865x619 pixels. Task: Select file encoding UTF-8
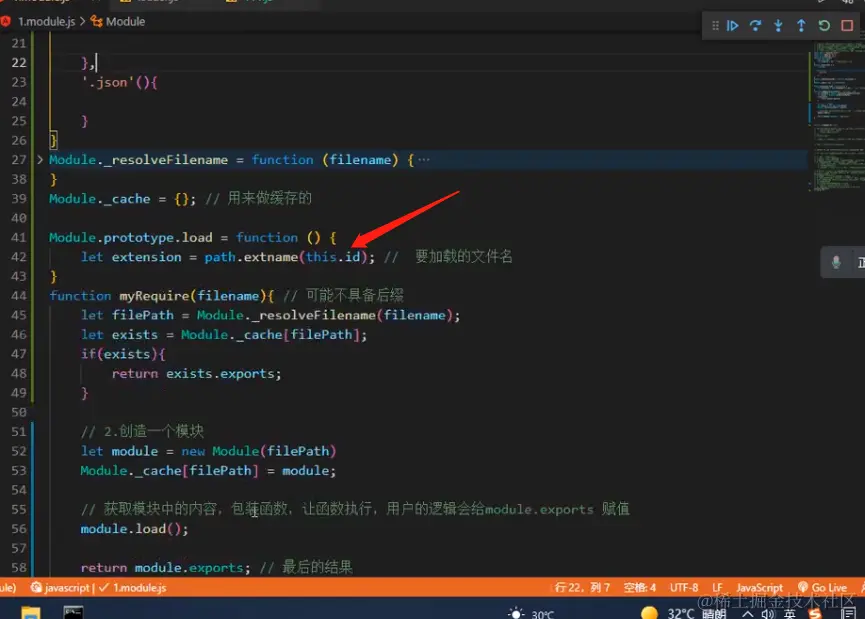point(684,588)
